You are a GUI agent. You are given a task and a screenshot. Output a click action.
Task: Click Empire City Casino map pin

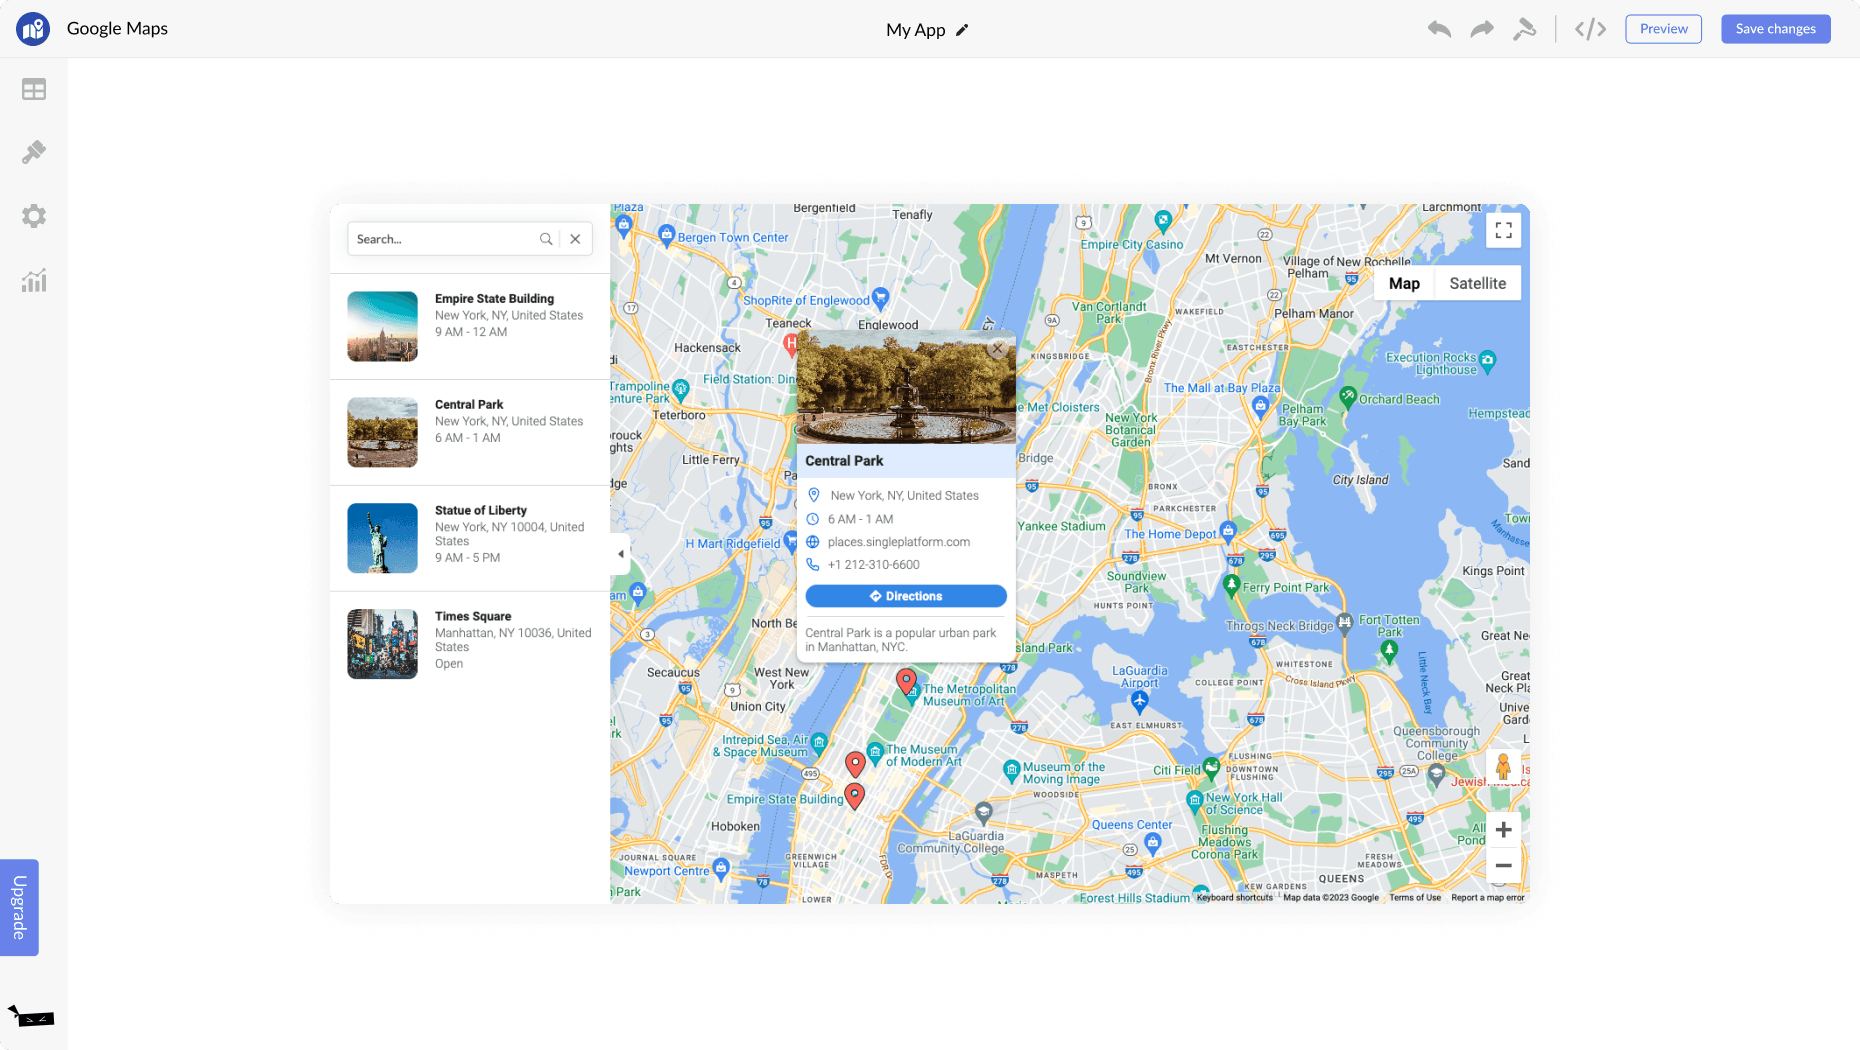coord(1163,220)
